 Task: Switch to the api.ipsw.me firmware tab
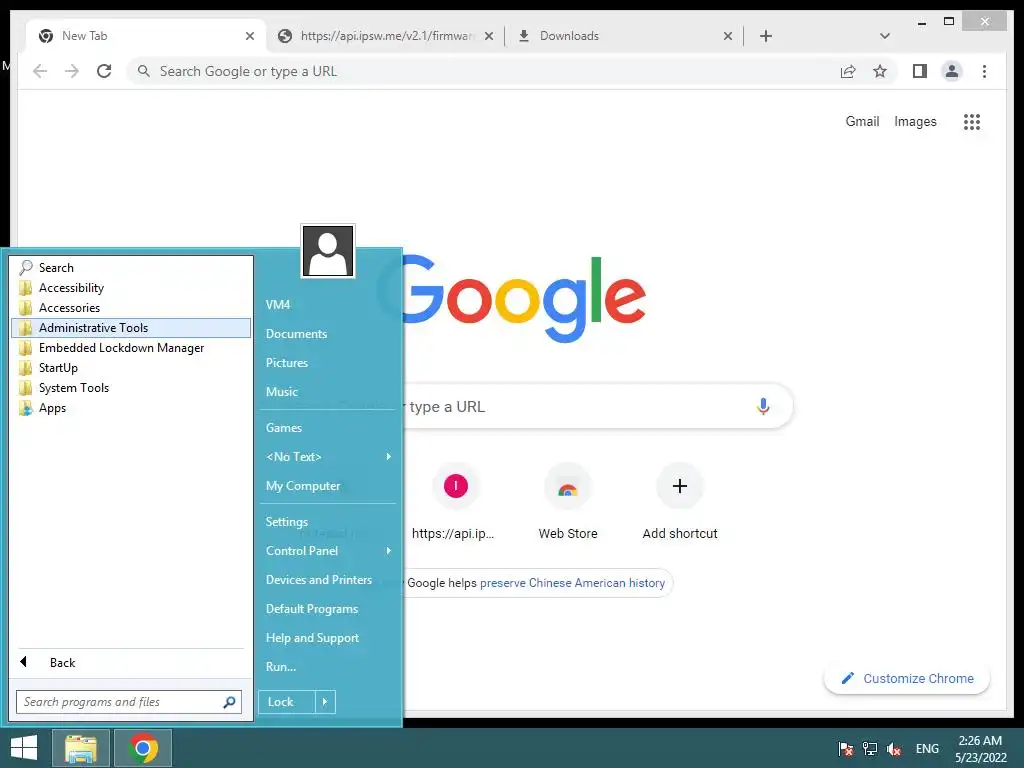[x=385, y=36]
